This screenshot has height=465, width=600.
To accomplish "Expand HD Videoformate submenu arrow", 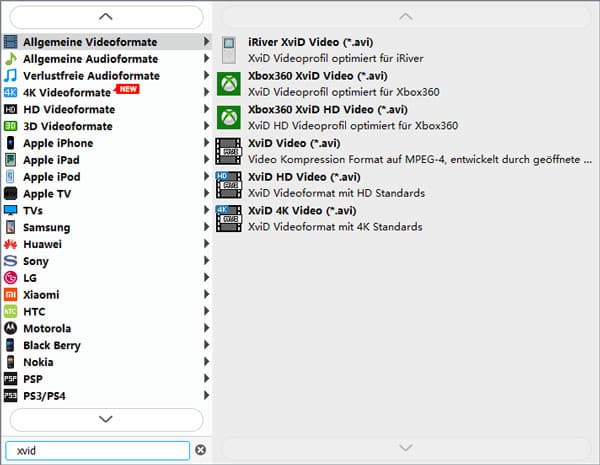I will 206,109.
